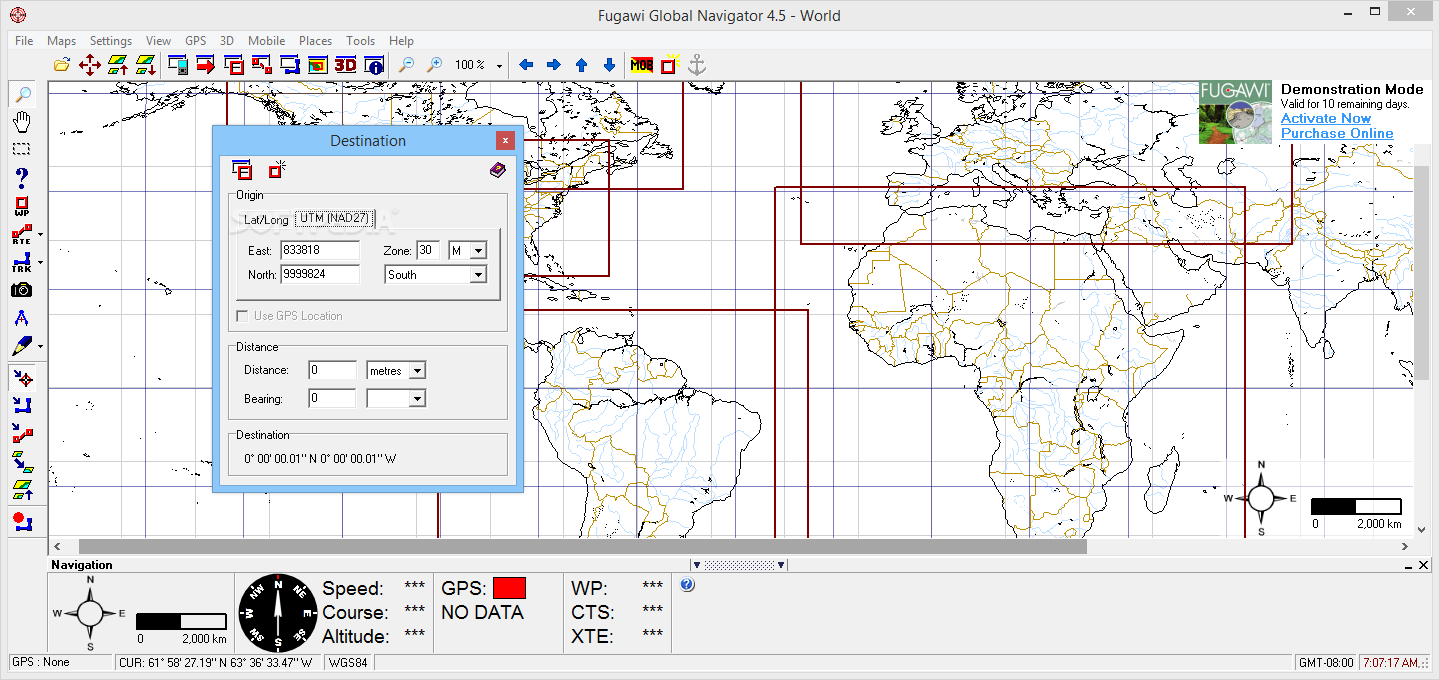This screenshot has height=680, width=1440.
Task: Click the Distance value field
Action: [332, 370]
